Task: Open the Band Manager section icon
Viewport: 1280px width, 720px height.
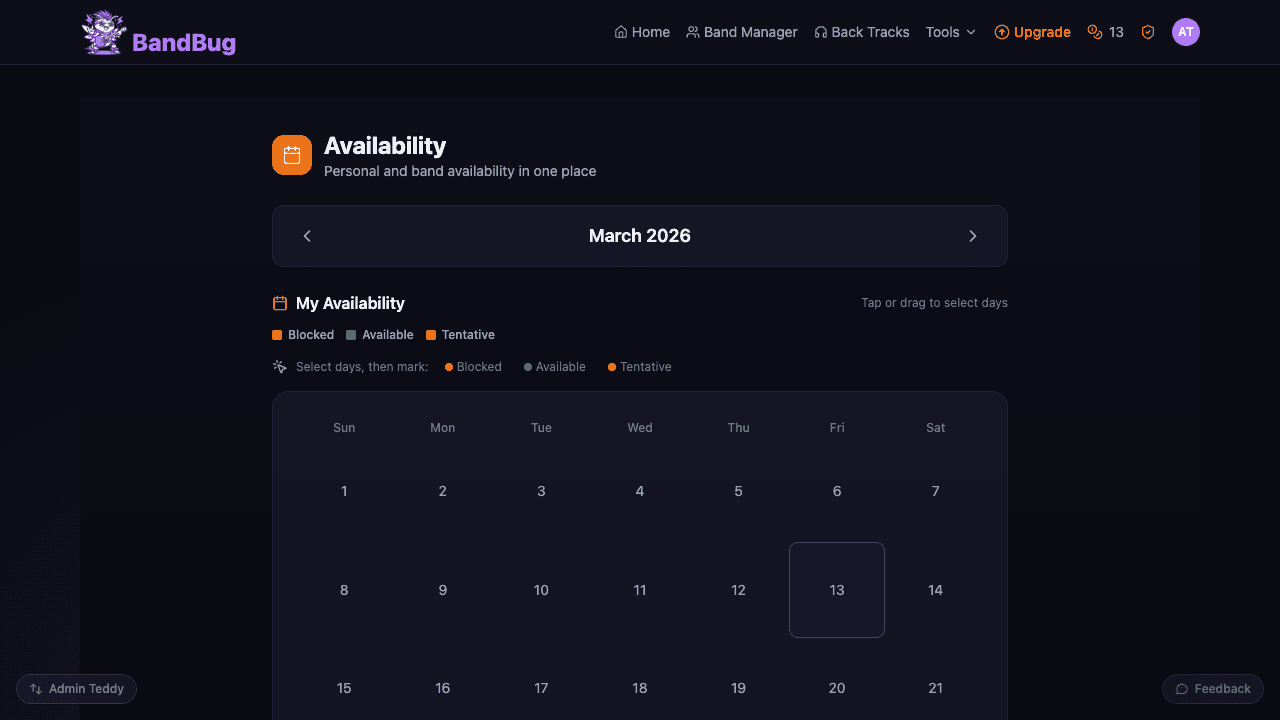Action: 692,31
